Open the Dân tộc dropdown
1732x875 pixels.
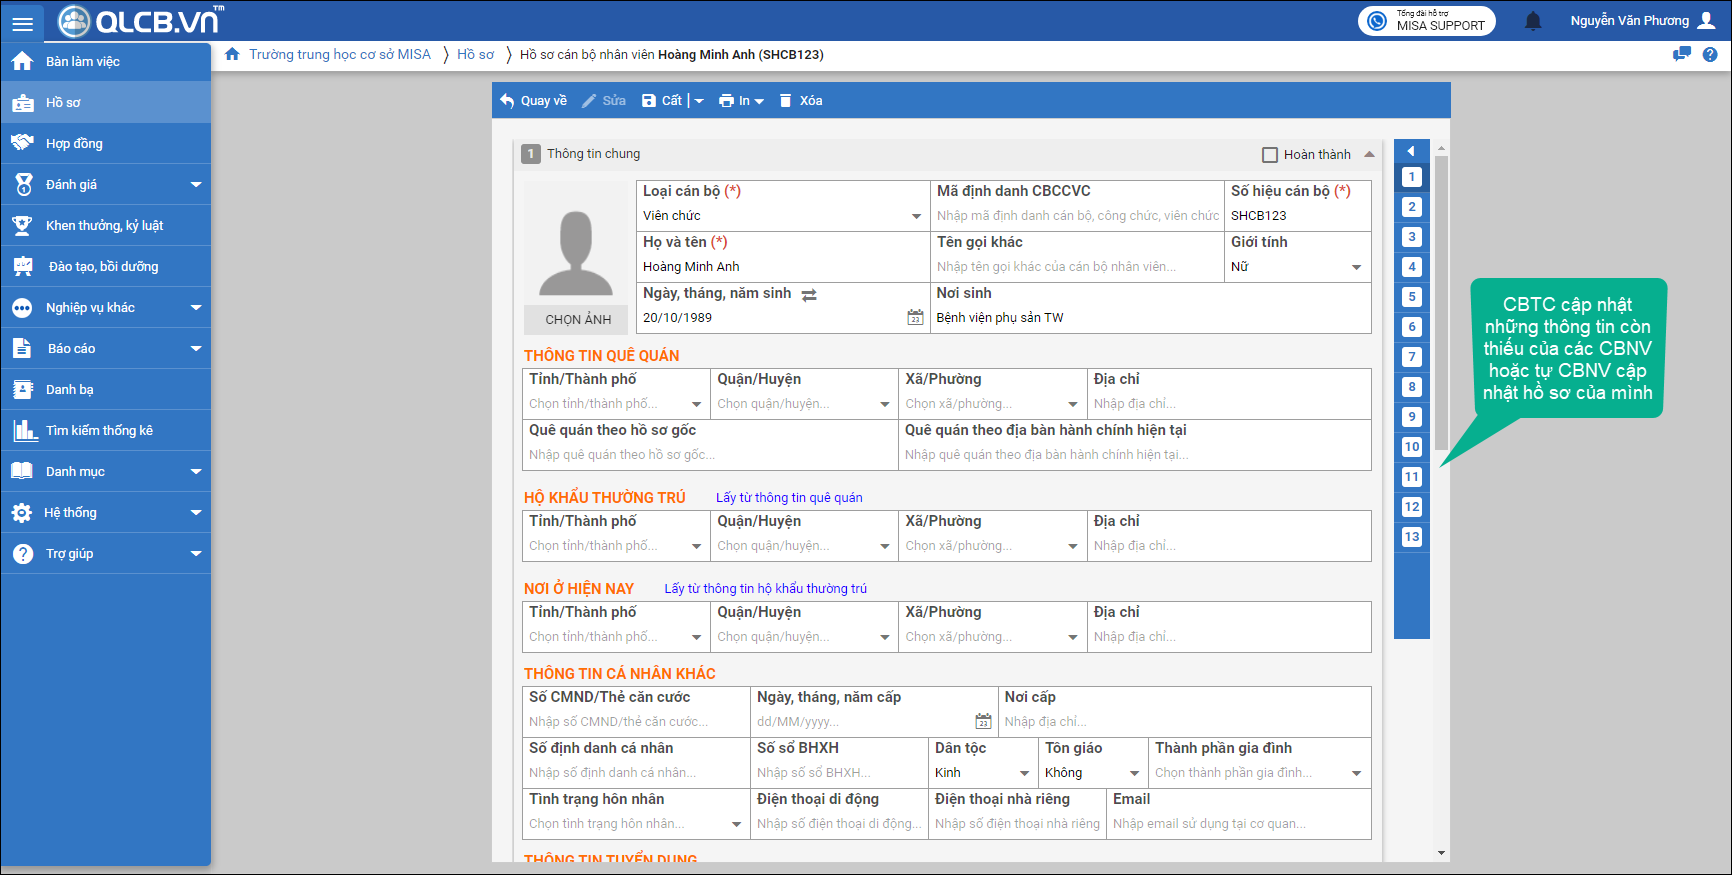coord(1024,773)
